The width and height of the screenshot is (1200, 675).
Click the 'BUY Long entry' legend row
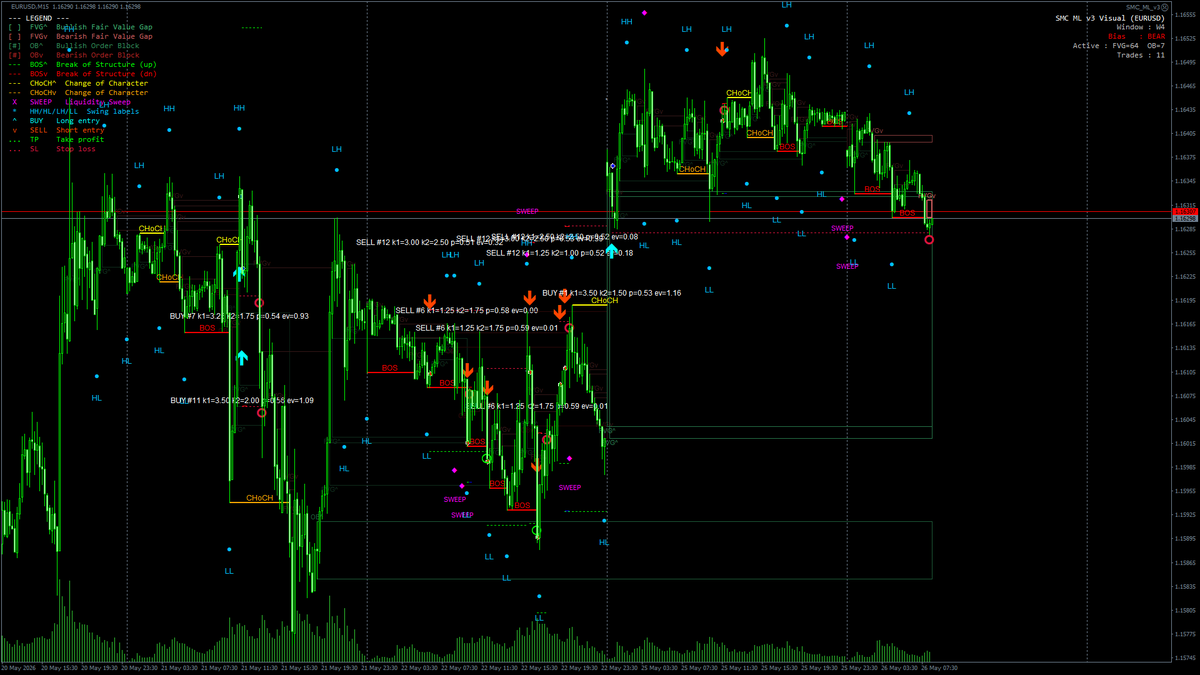[x=57, y=120]
